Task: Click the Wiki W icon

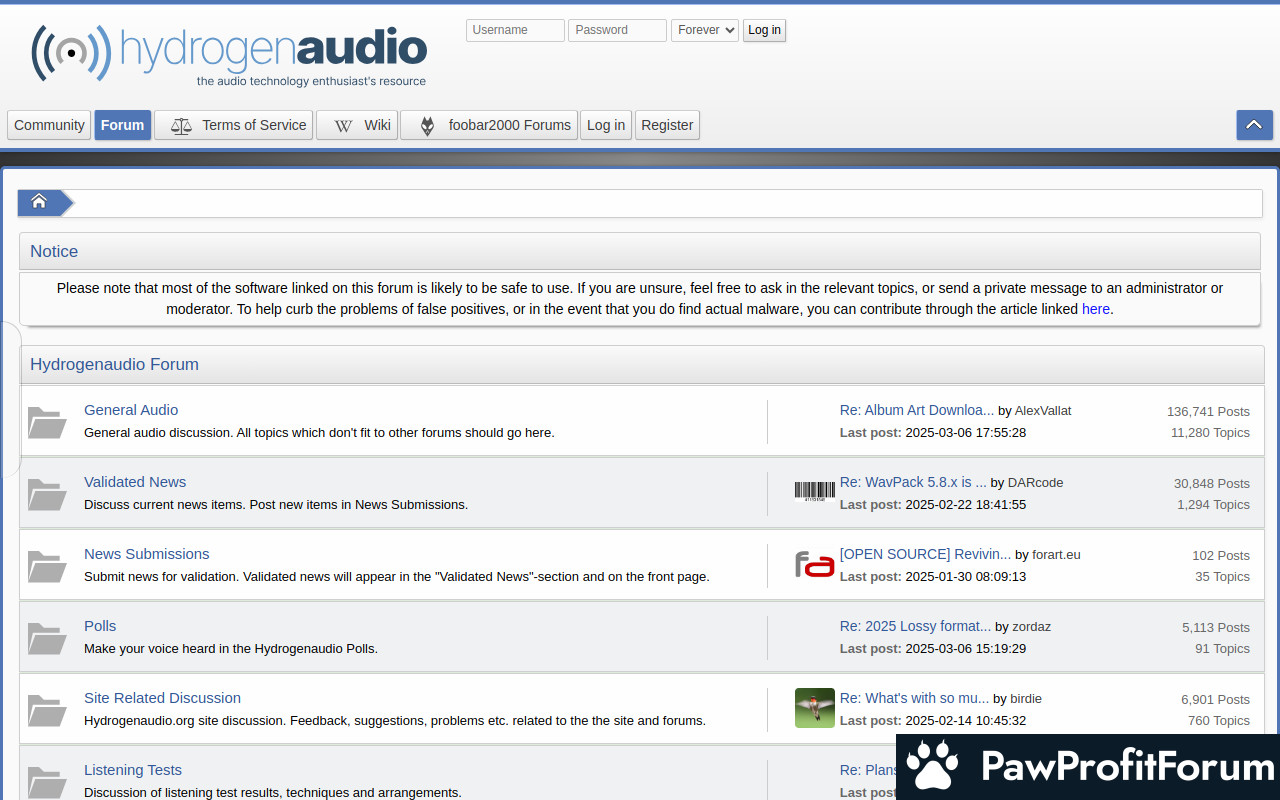Action: (343, 126)
